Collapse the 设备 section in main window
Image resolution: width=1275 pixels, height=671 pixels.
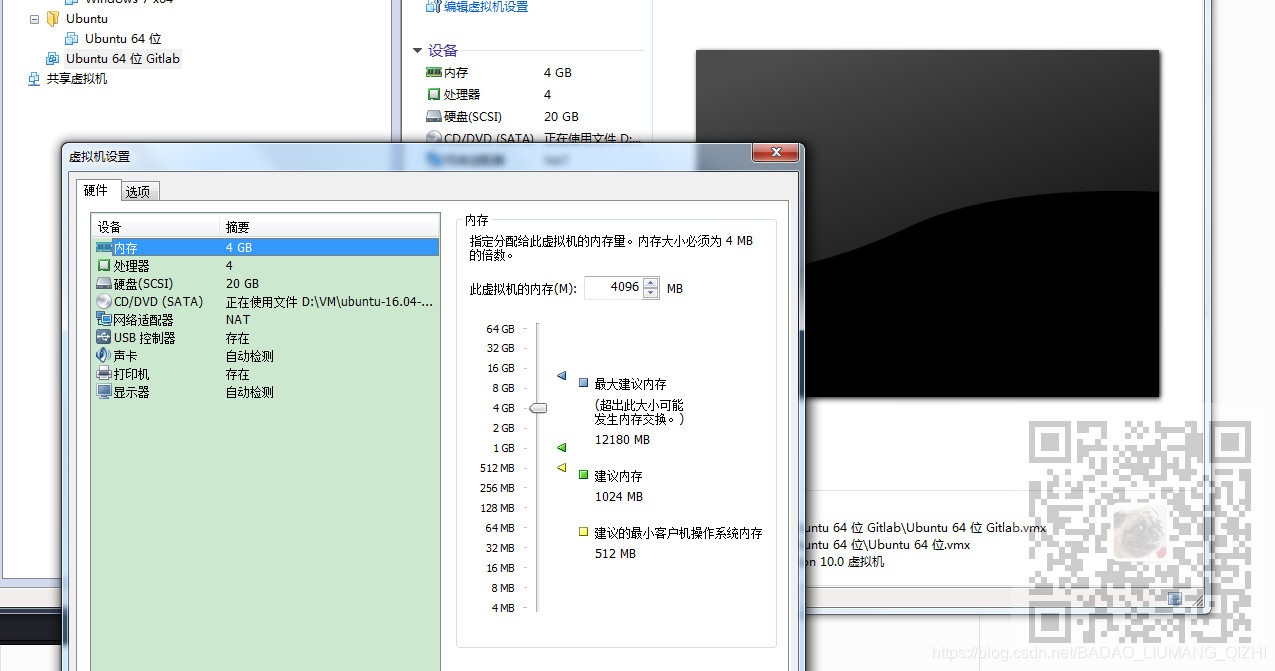pos(417,50)
